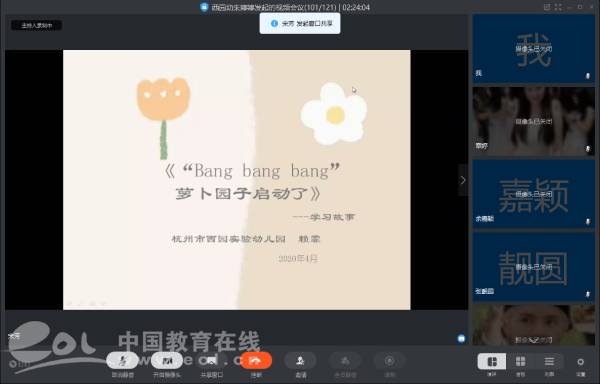Hang up with the orange button
600x384 pixels.
[x=256, y=361]
